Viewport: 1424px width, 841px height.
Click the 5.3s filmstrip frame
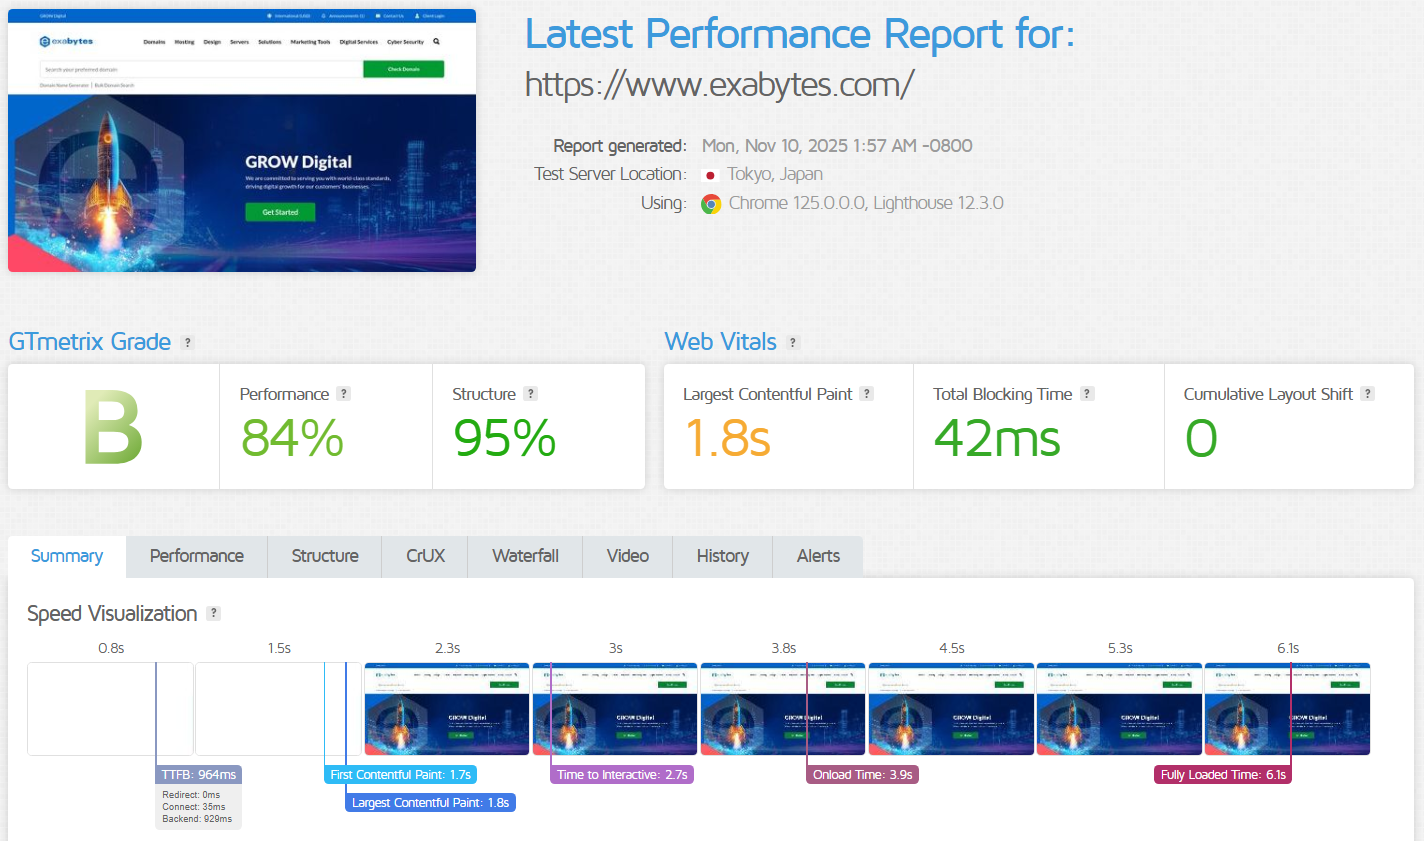[1119, 709]
